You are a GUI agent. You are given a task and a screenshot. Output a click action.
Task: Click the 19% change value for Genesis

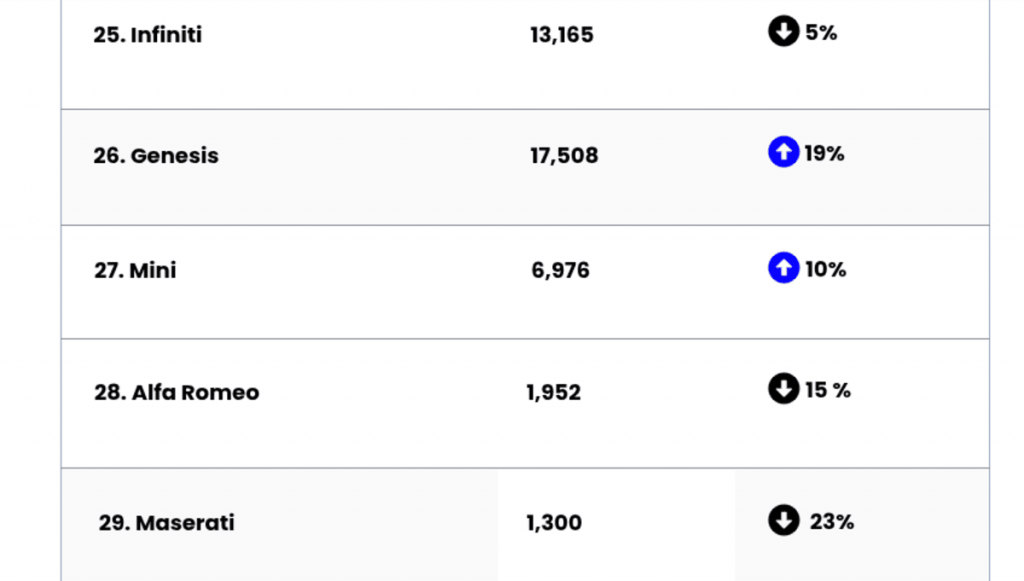coord(824,154)
